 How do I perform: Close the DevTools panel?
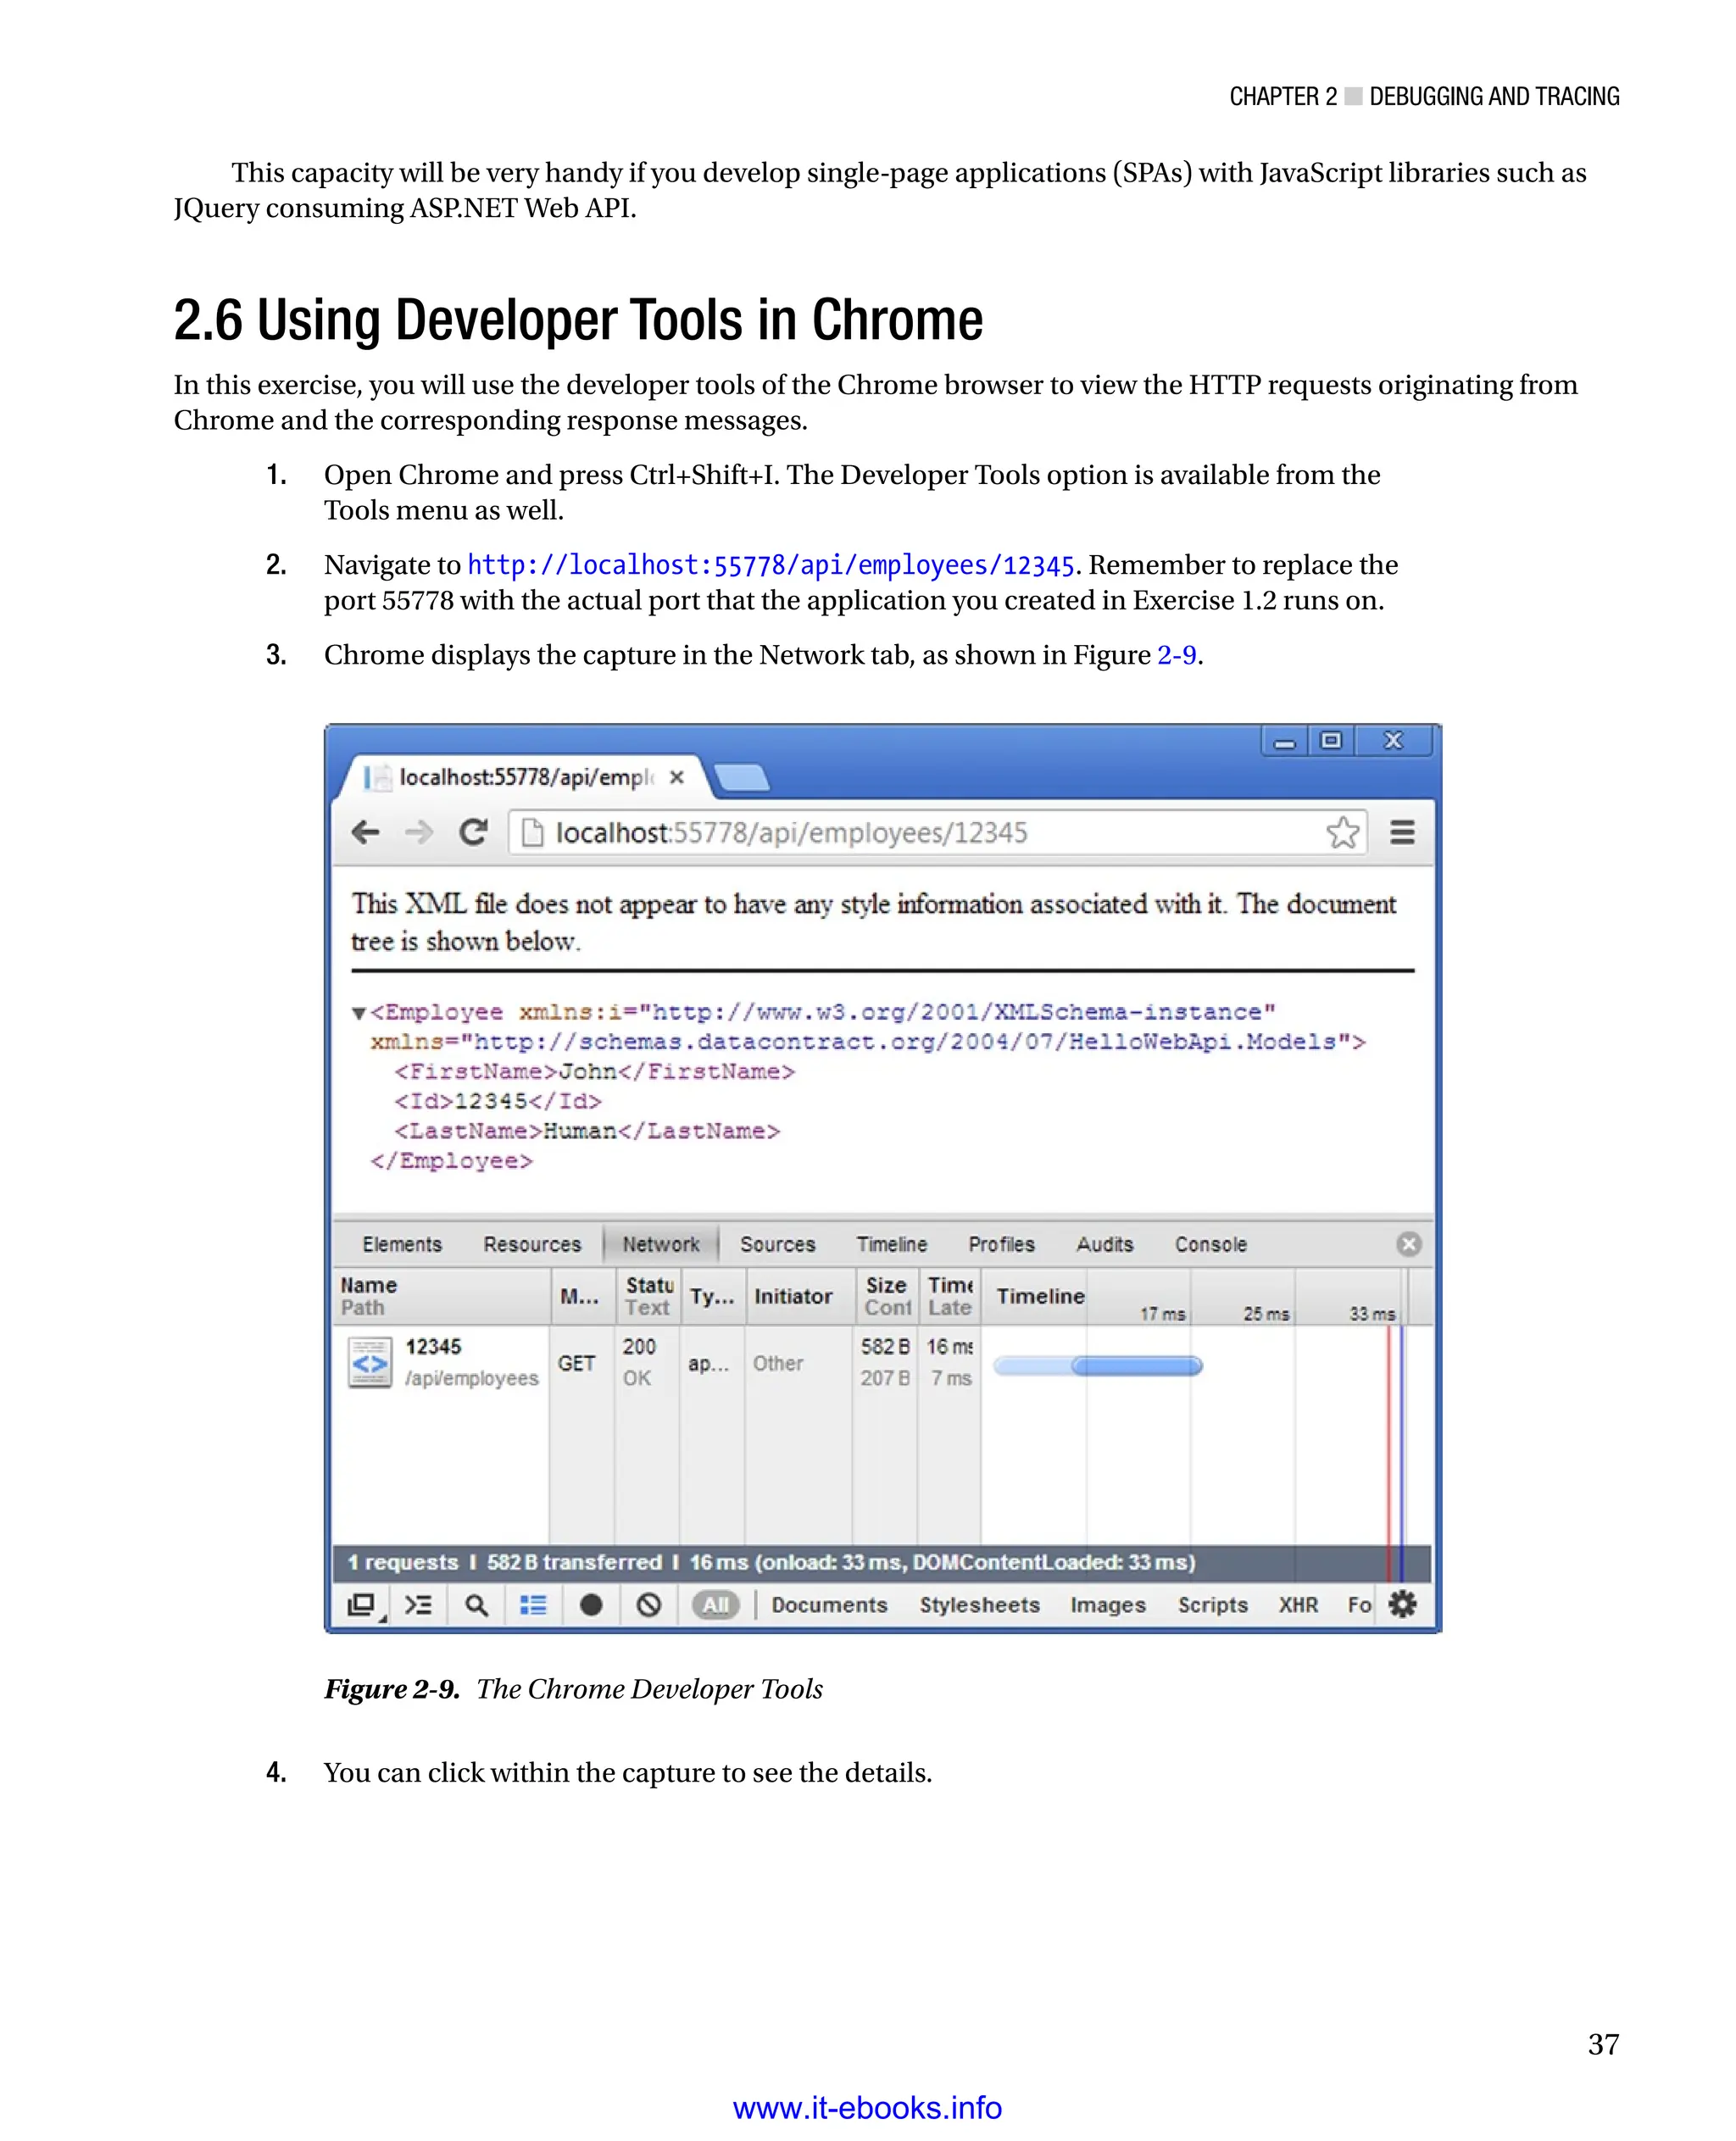click(1408, 1244)
